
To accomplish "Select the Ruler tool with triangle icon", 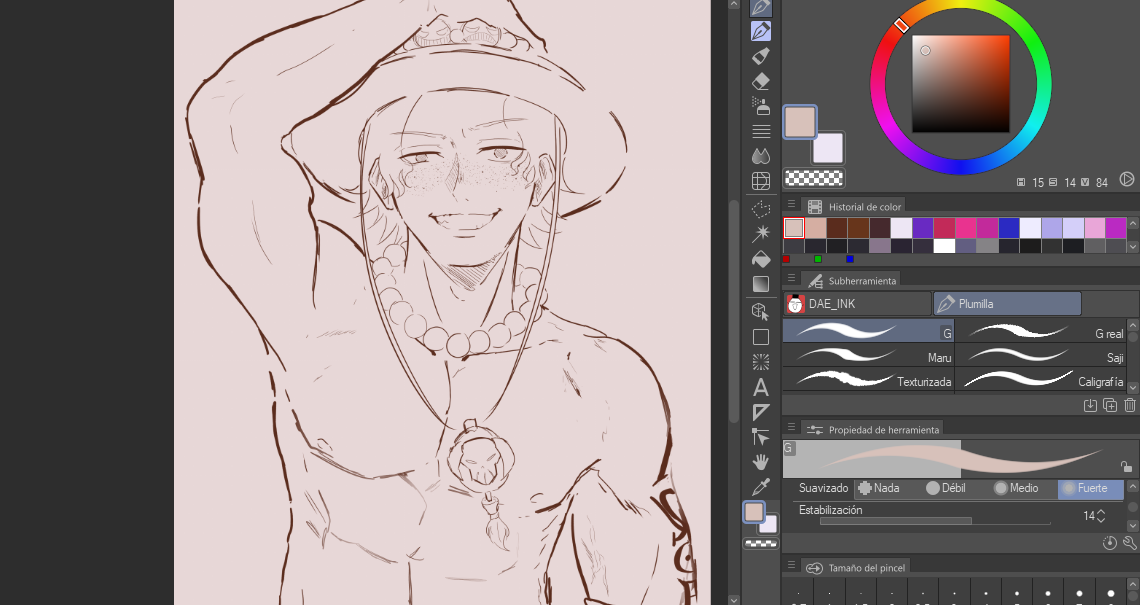I will [760, 412].
